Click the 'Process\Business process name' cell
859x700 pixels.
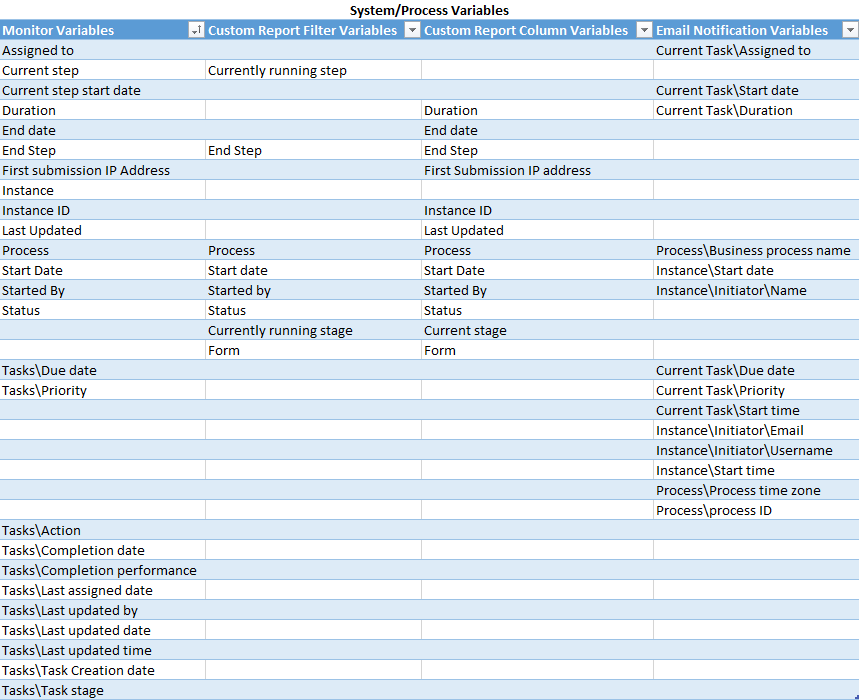756,250
